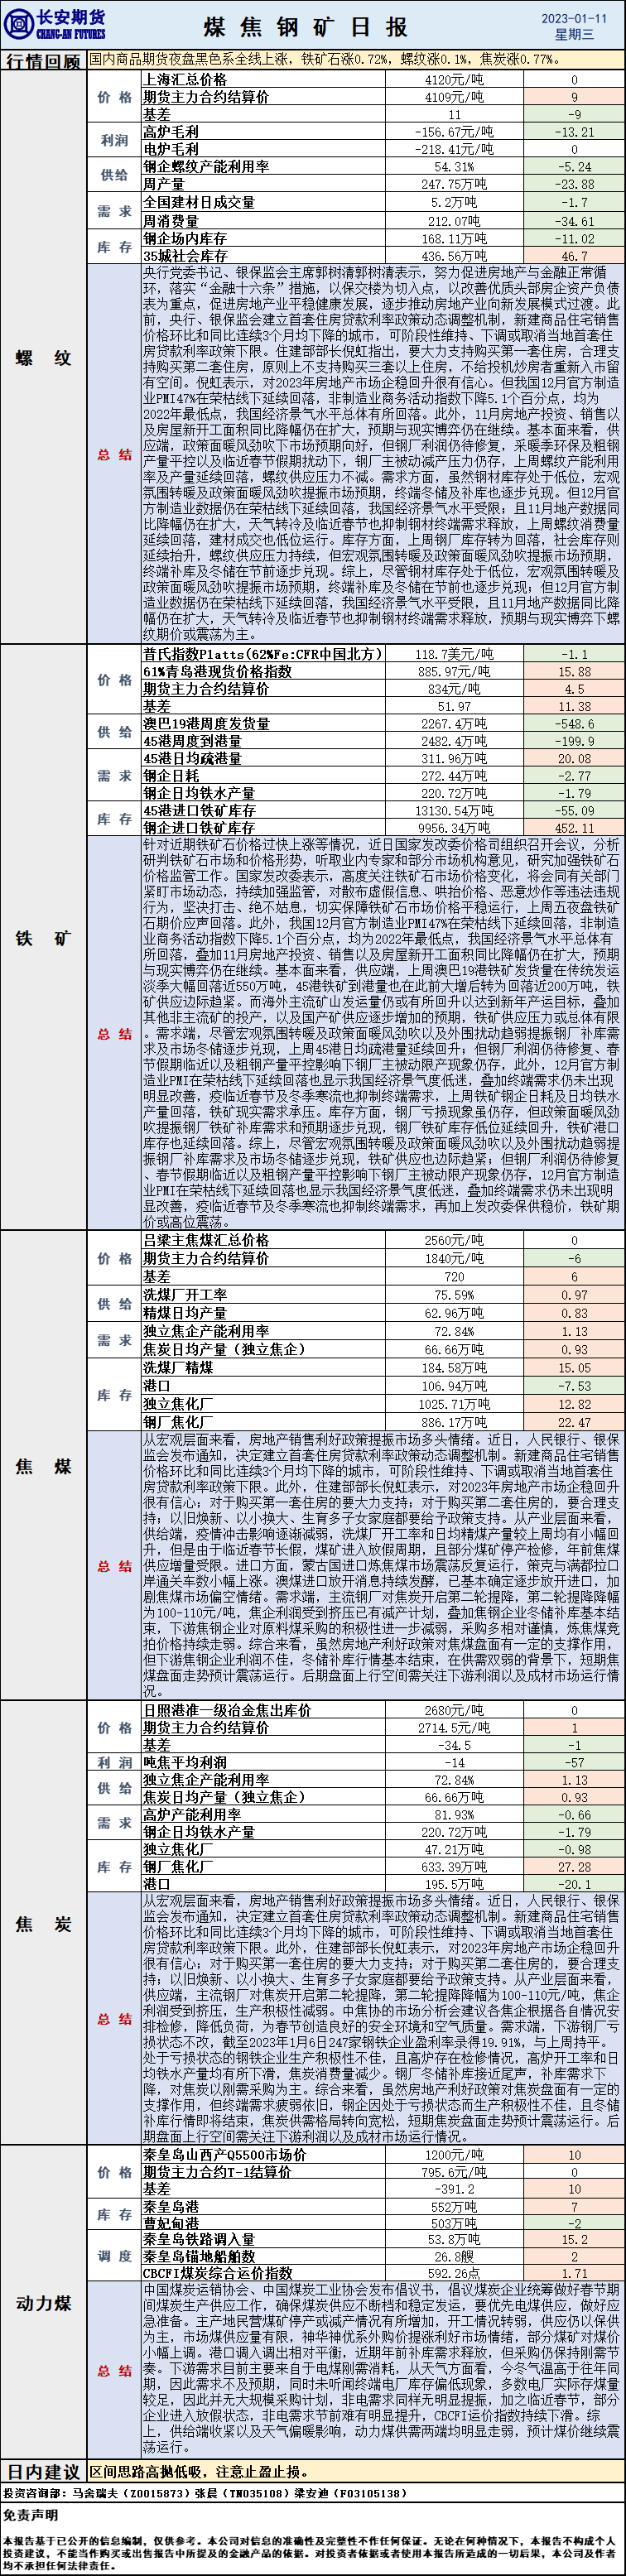
Task: Select the 2714.5元/吨 cell
Action: point(454,1728)
